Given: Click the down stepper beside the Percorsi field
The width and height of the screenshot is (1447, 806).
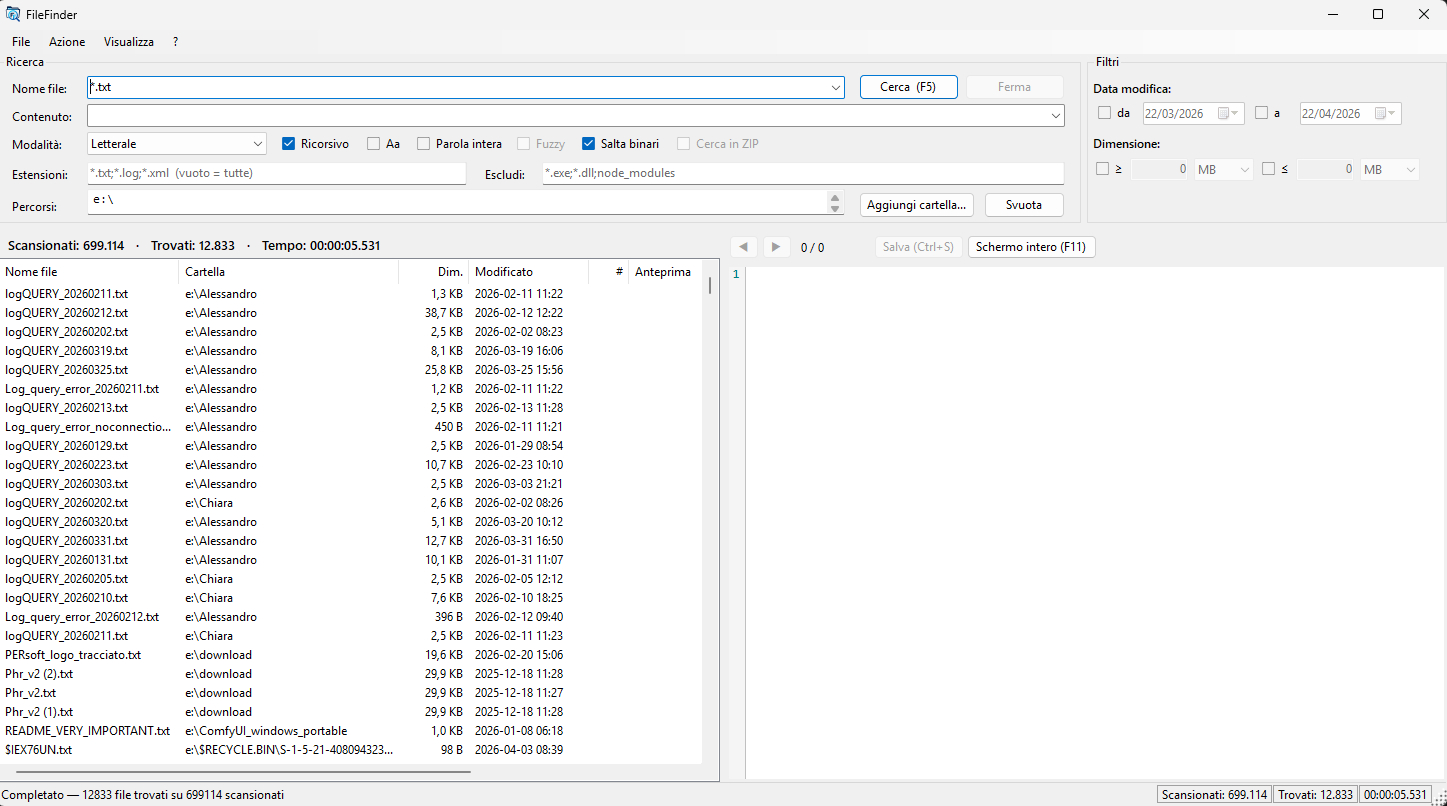Looking at the screenshot, I should coord(836,209).
